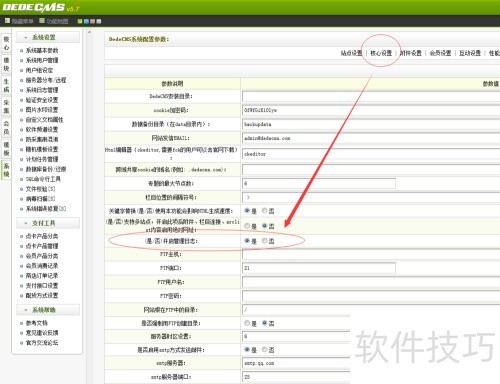Click the Html编辑器 field showing ckeditor
This screenshot has height=384, width=500.
pyautogui.click(x=371, y=154)
